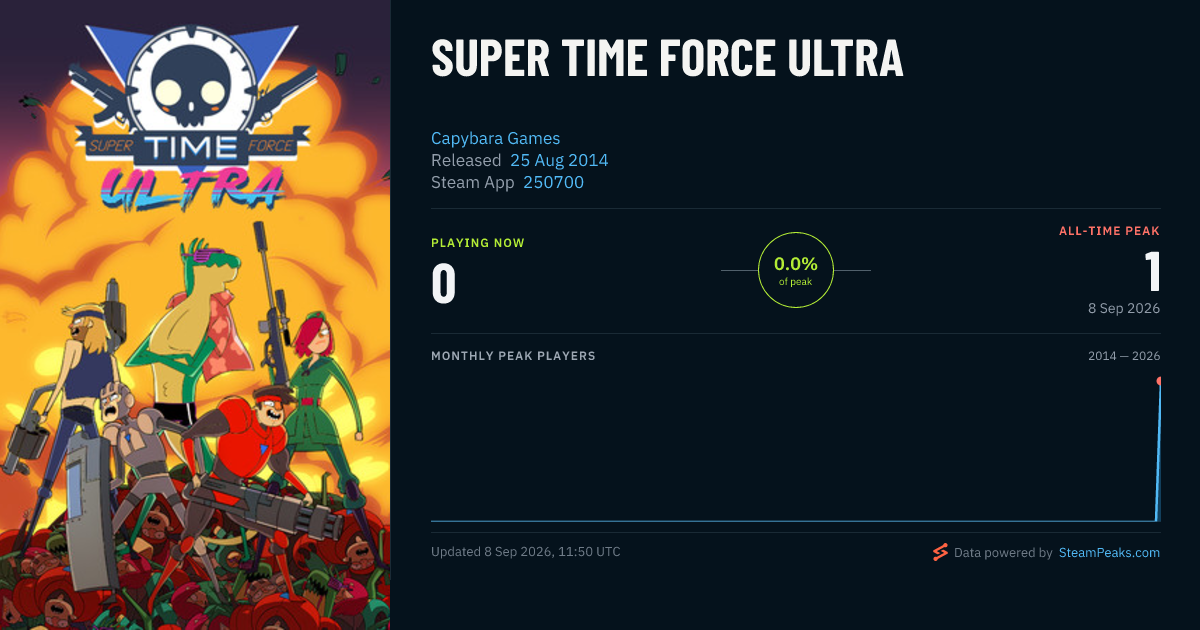Screen dimensions: 1200x630
Task: Click the Super Time Force Ultra title
Action: [x=667, y=58]
